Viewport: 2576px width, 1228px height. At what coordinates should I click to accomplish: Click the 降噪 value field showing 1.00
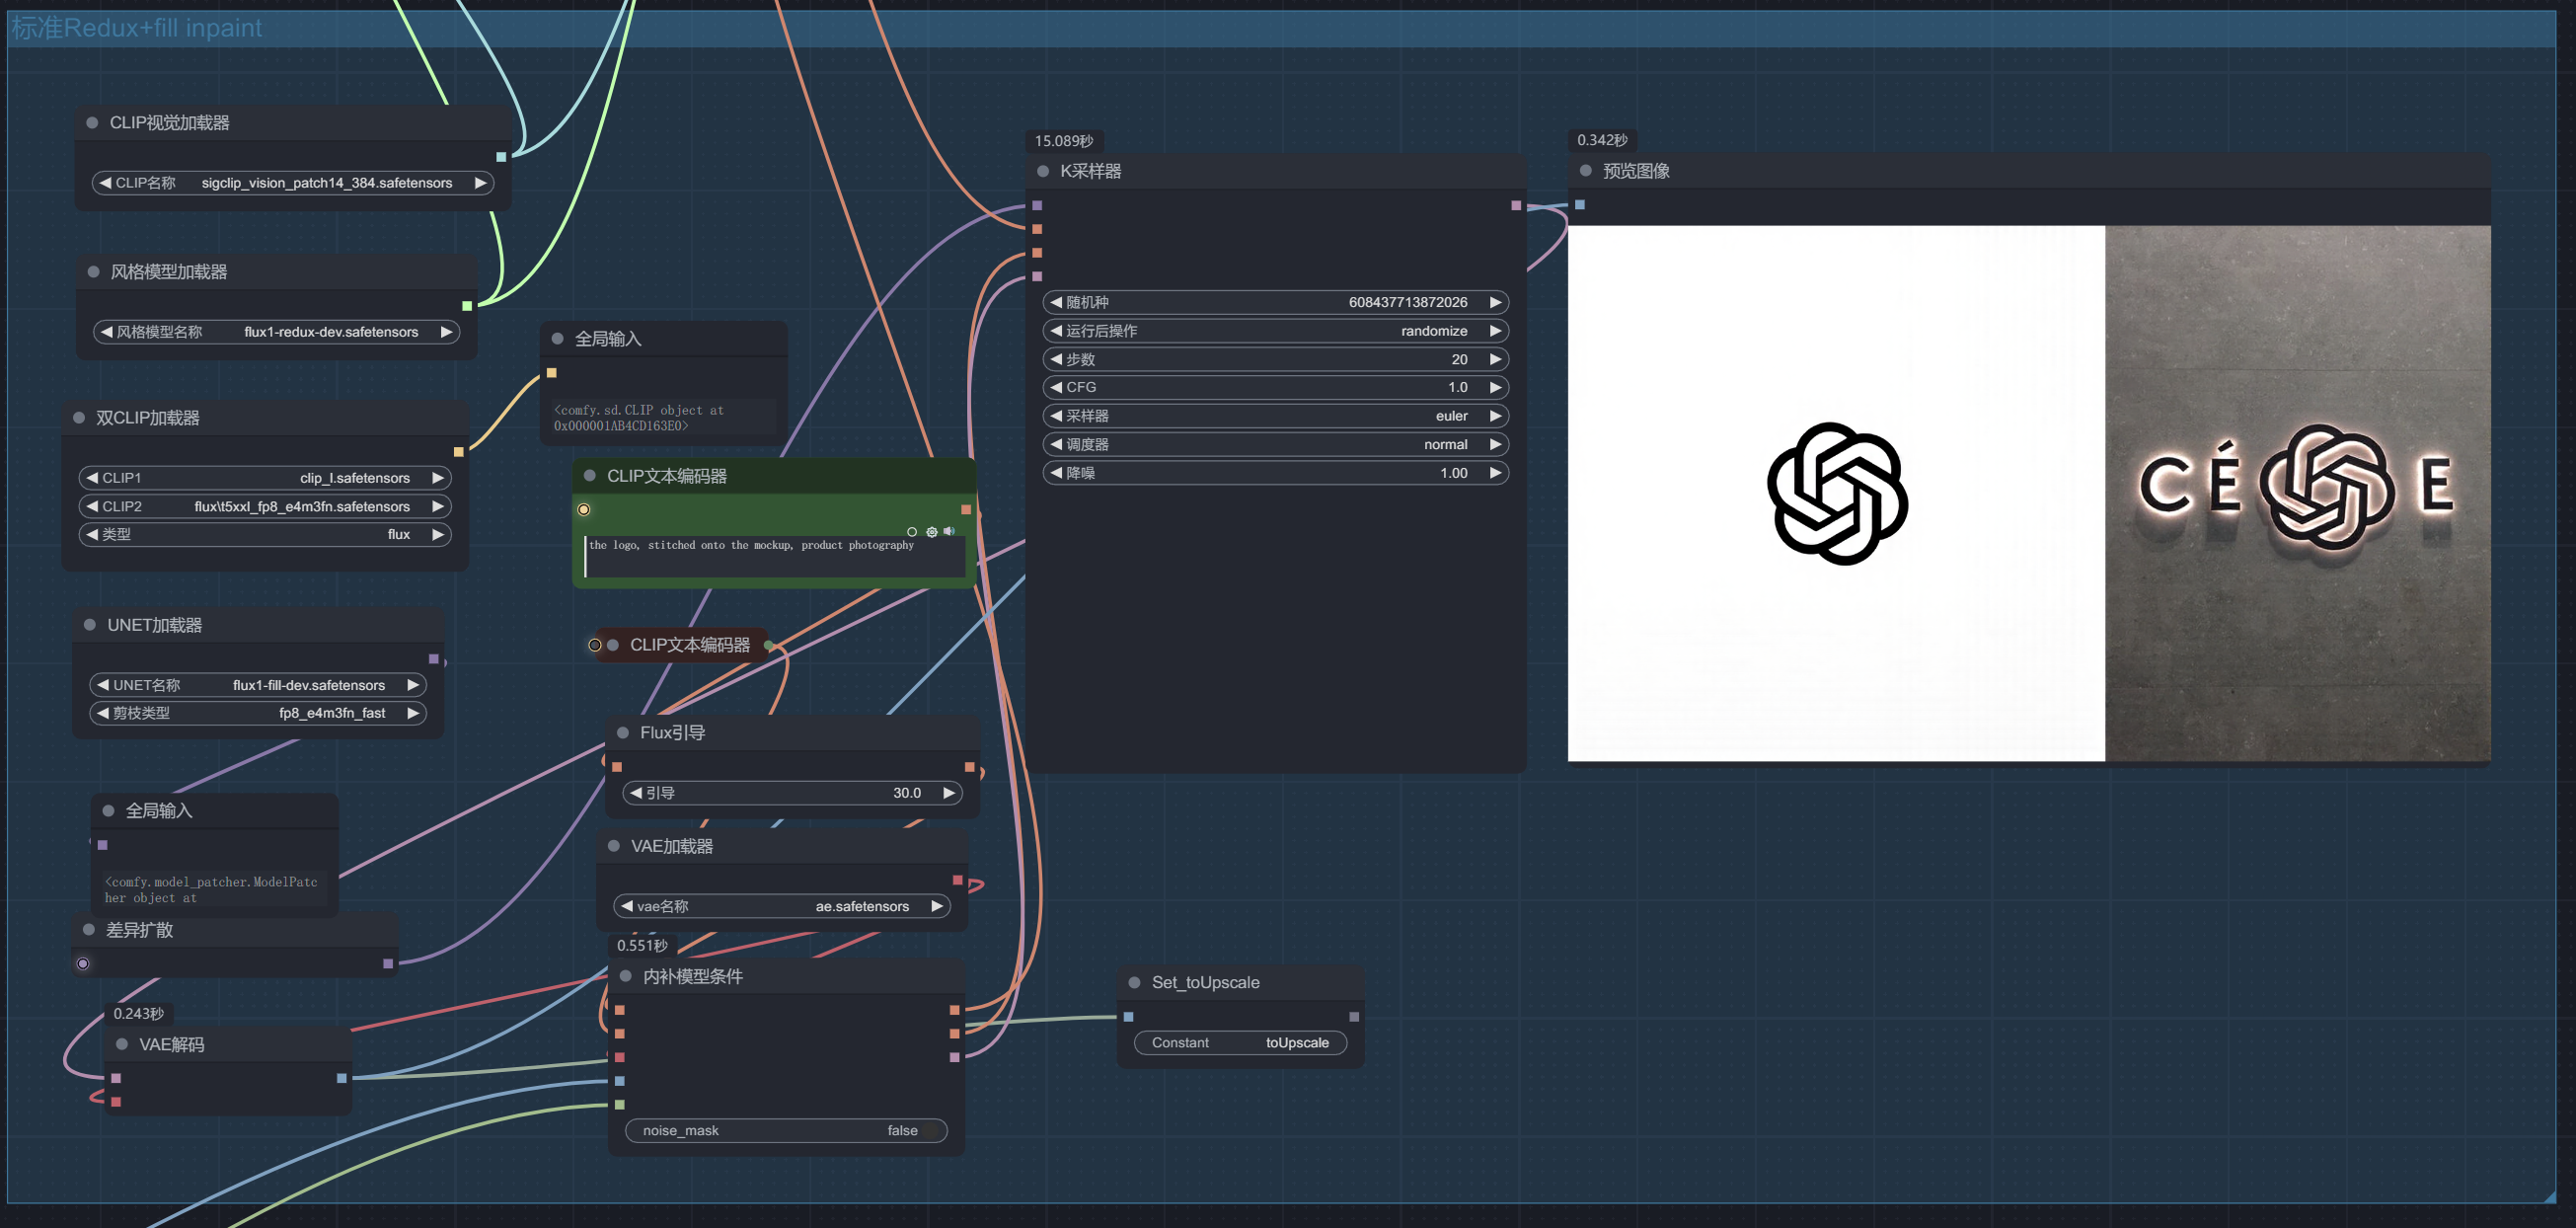[x=1276, y=473]
